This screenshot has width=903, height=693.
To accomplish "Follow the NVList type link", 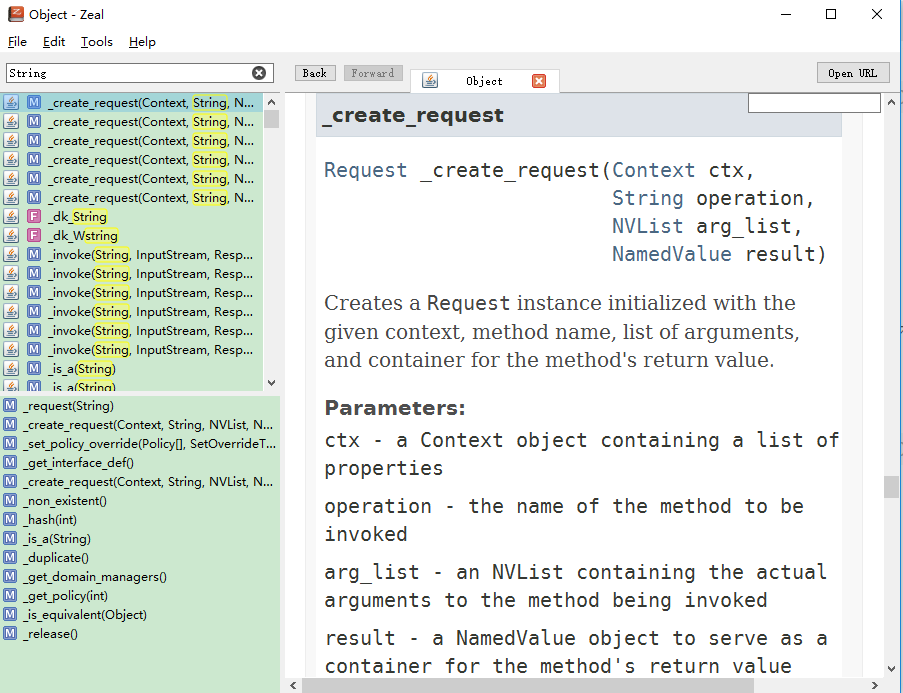I will tap(647, 226).
